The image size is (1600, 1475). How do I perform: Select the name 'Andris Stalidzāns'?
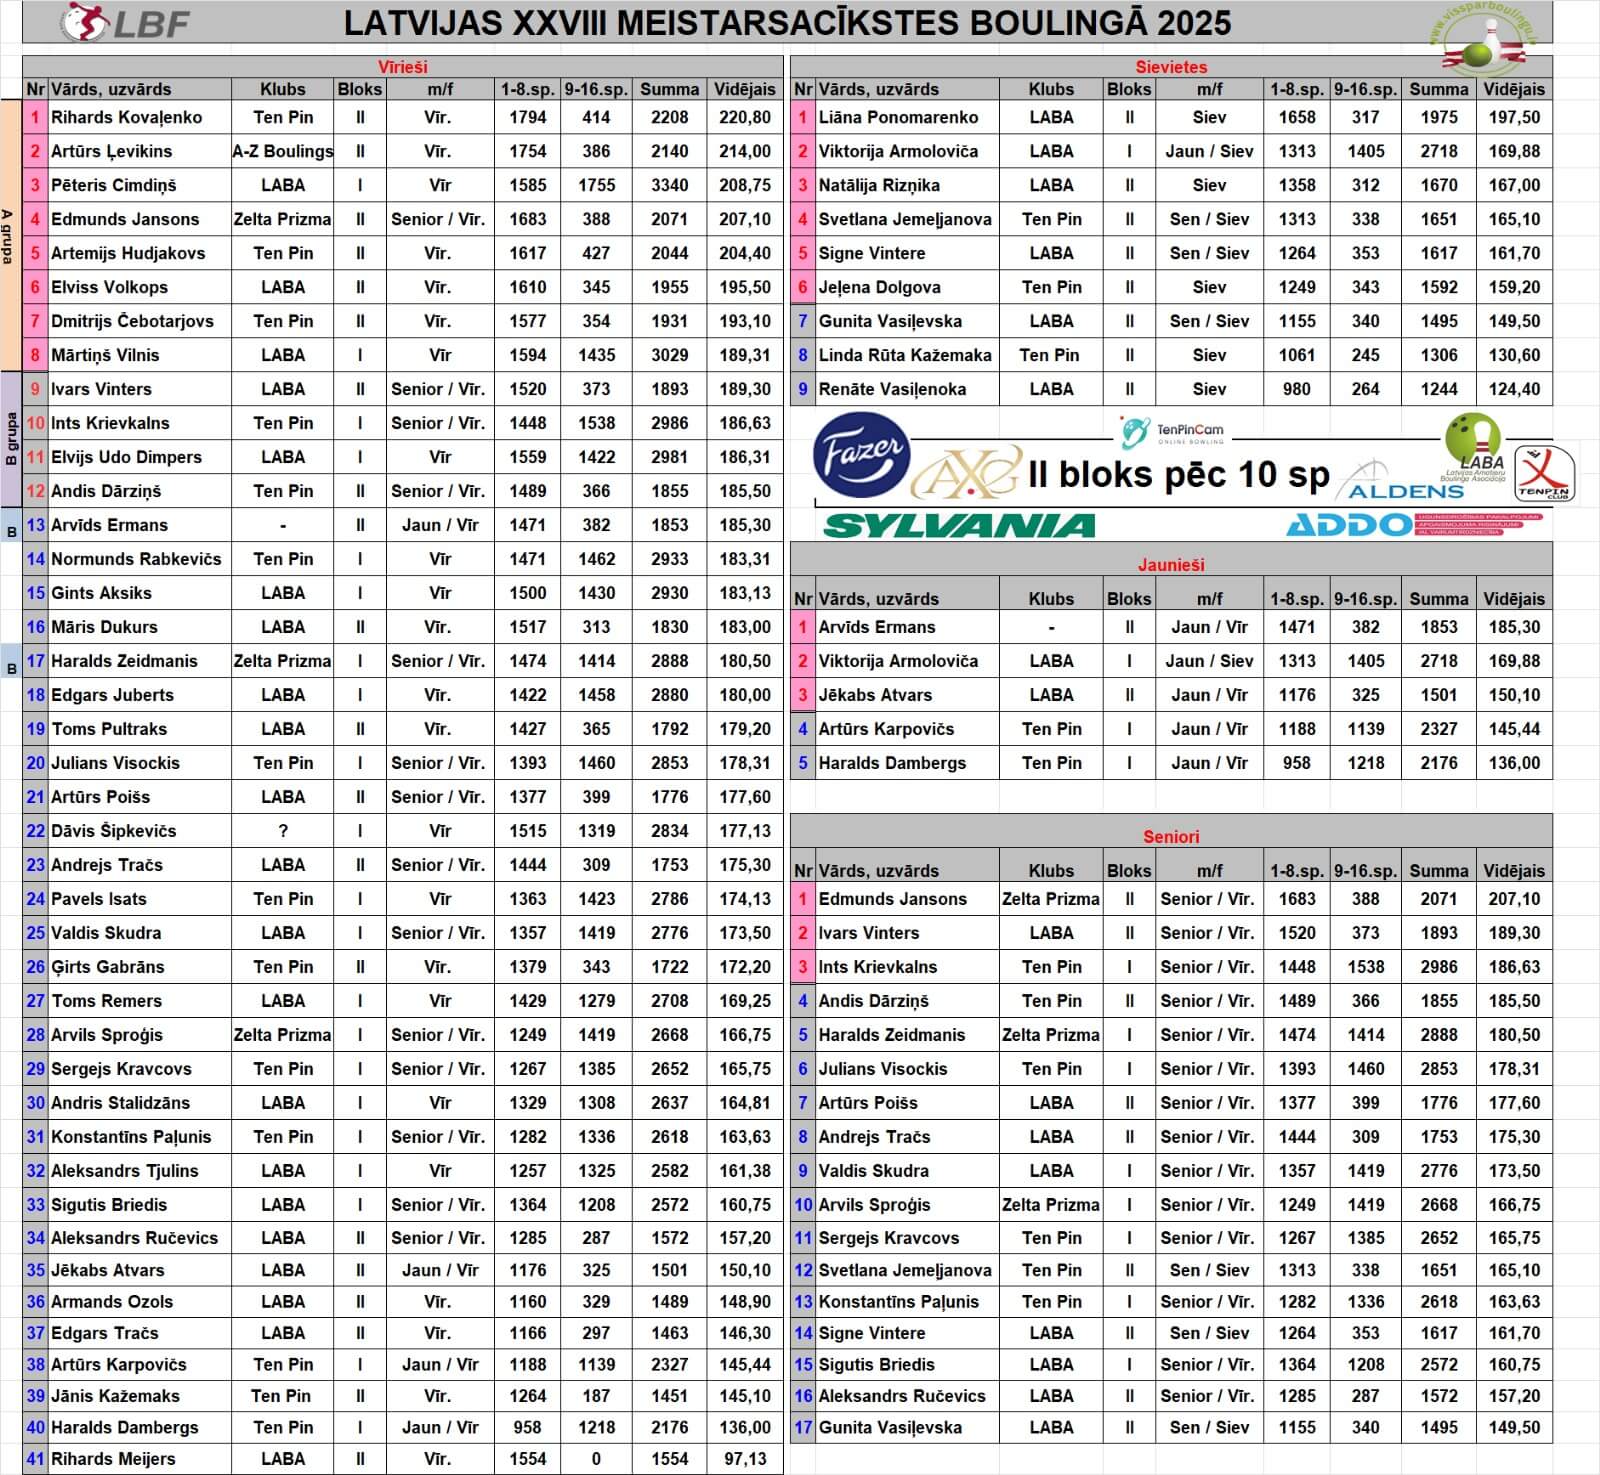120,1103
